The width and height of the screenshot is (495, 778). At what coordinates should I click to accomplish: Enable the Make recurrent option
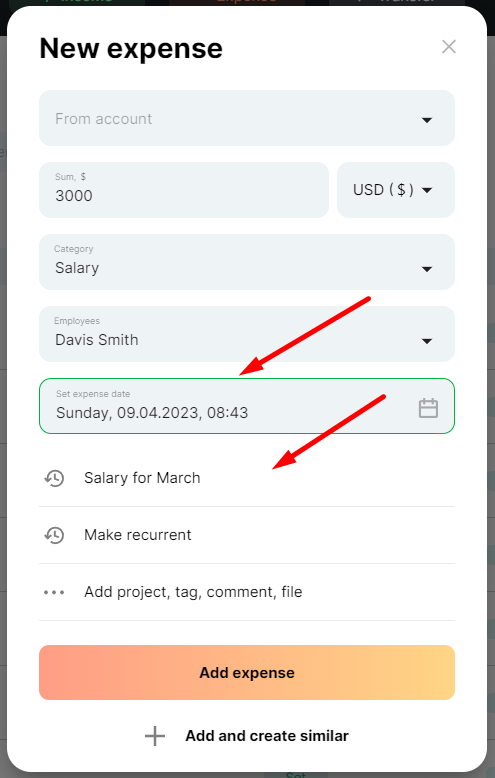[x=247, y=535]
